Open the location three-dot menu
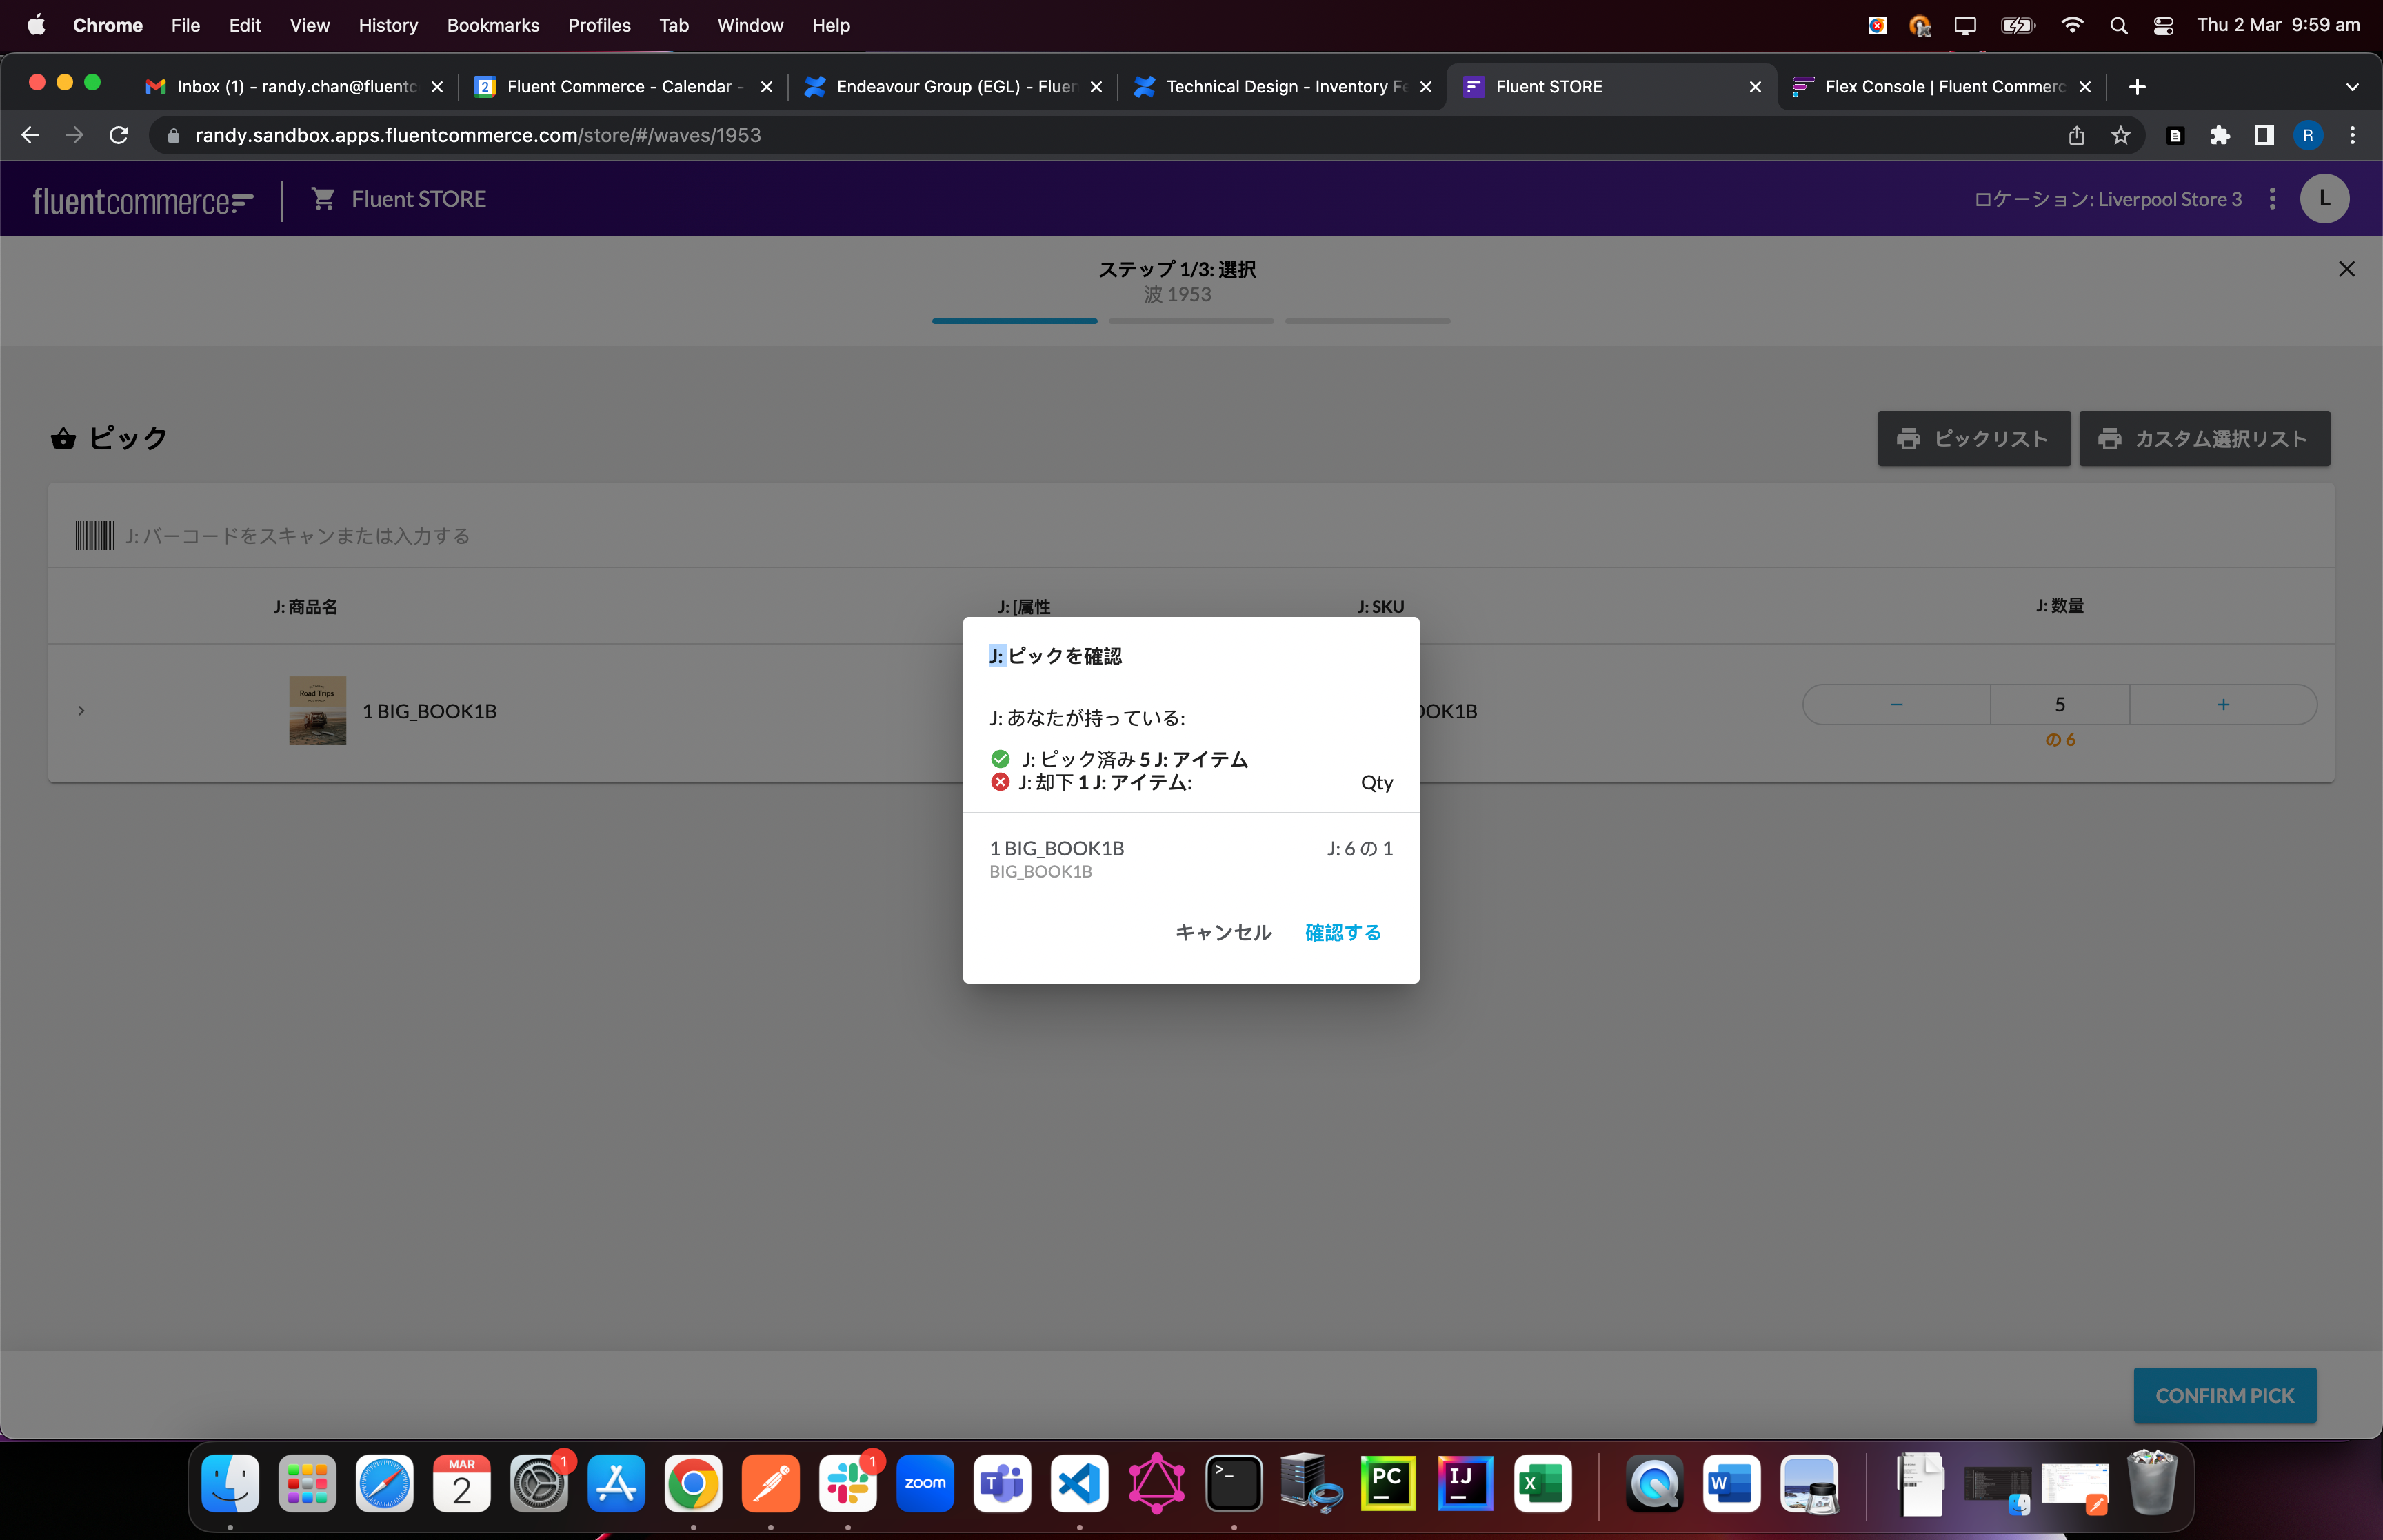 [x=2272, y=199]
